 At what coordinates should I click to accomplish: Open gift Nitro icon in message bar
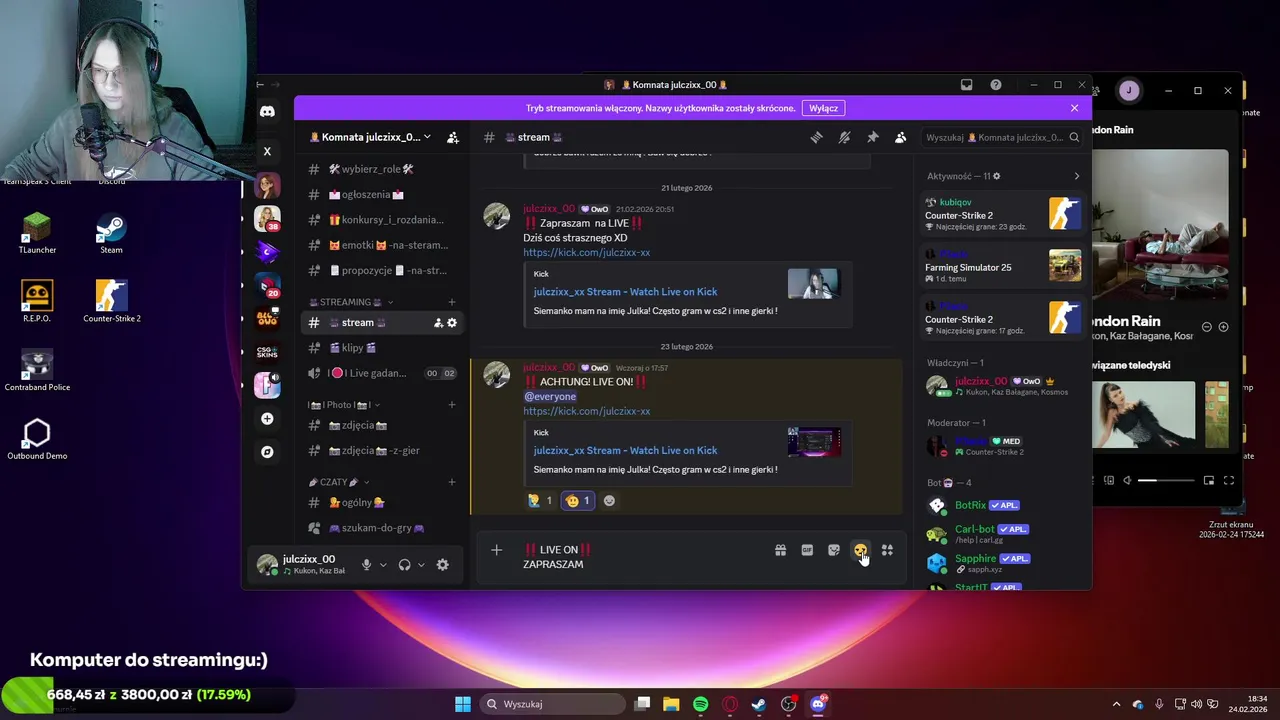click(780, 550)
